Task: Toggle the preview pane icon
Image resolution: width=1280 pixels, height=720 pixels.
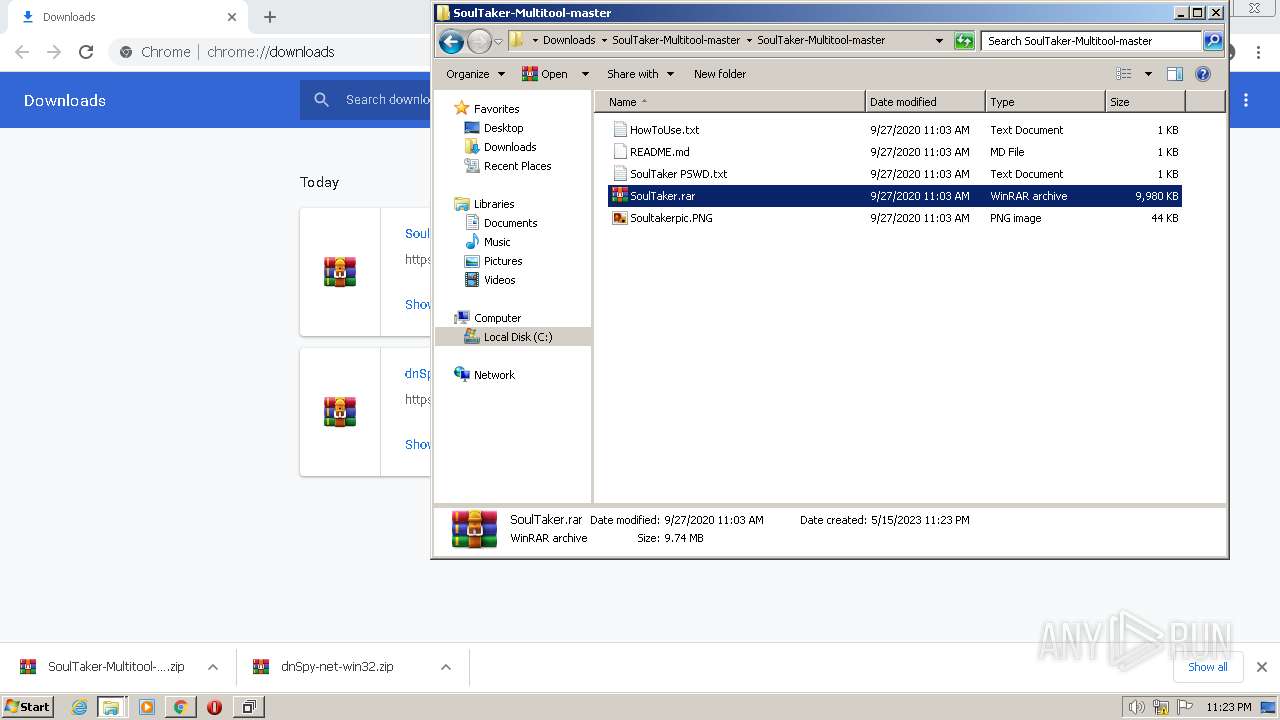Action: pyautogui.click(x=1175, y=74)
